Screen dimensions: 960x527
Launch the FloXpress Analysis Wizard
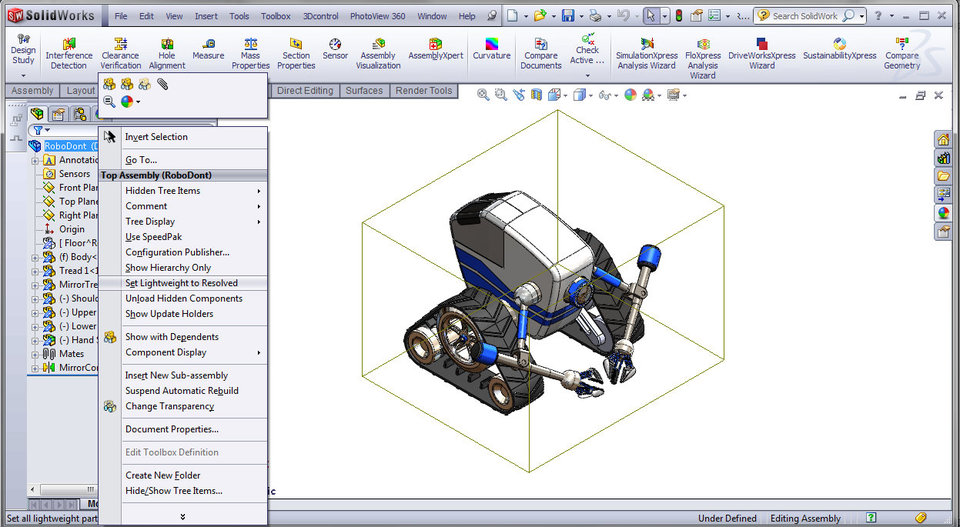click(x=703, y=58)
